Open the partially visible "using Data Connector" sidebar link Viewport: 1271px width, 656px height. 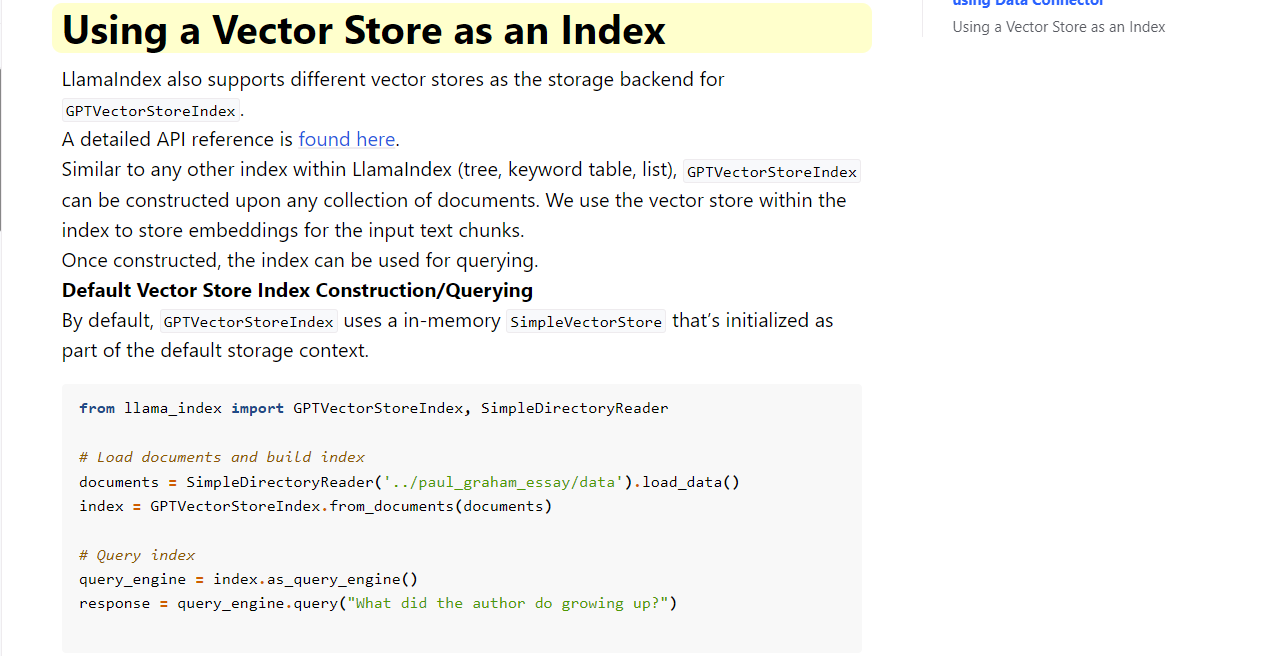click(1028, 3)
